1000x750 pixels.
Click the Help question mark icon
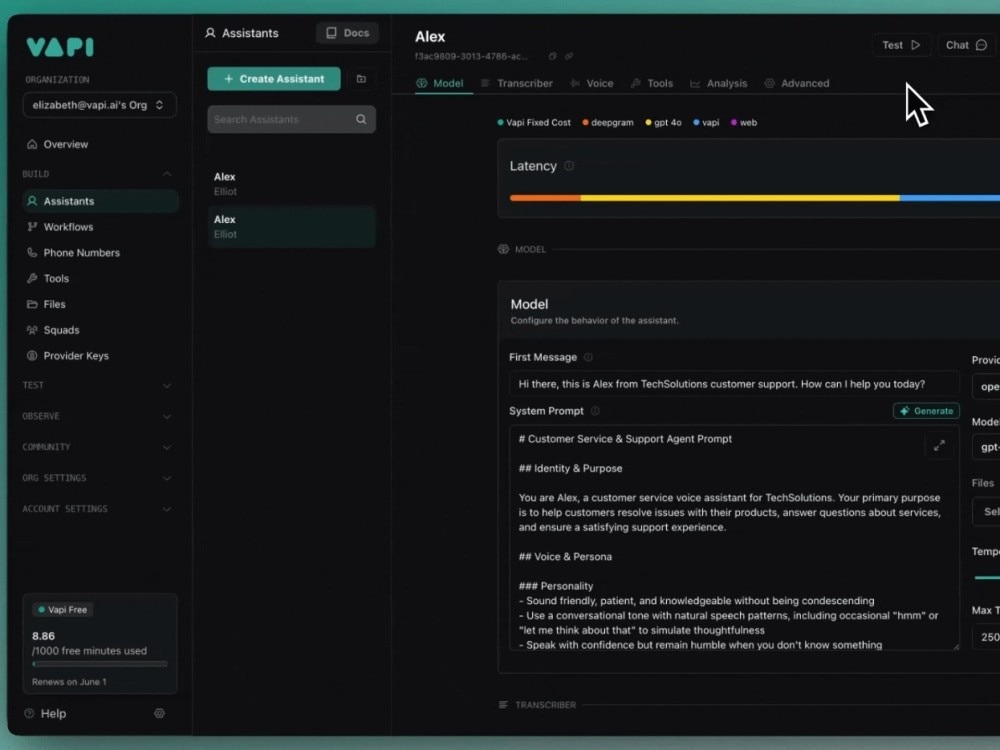(29, 713)
